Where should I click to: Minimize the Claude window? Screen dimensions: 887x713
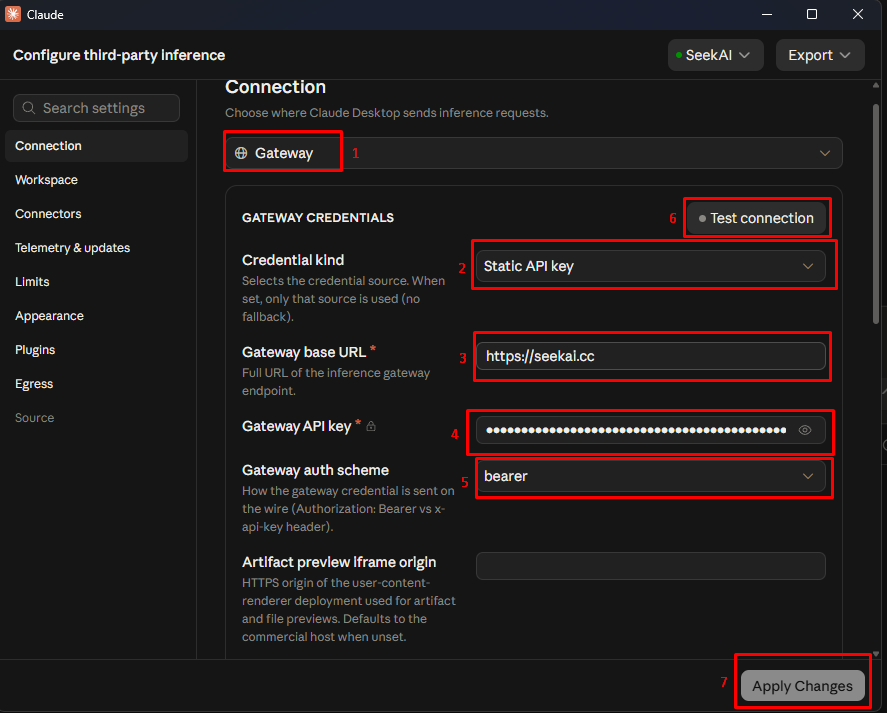point(767,14)
